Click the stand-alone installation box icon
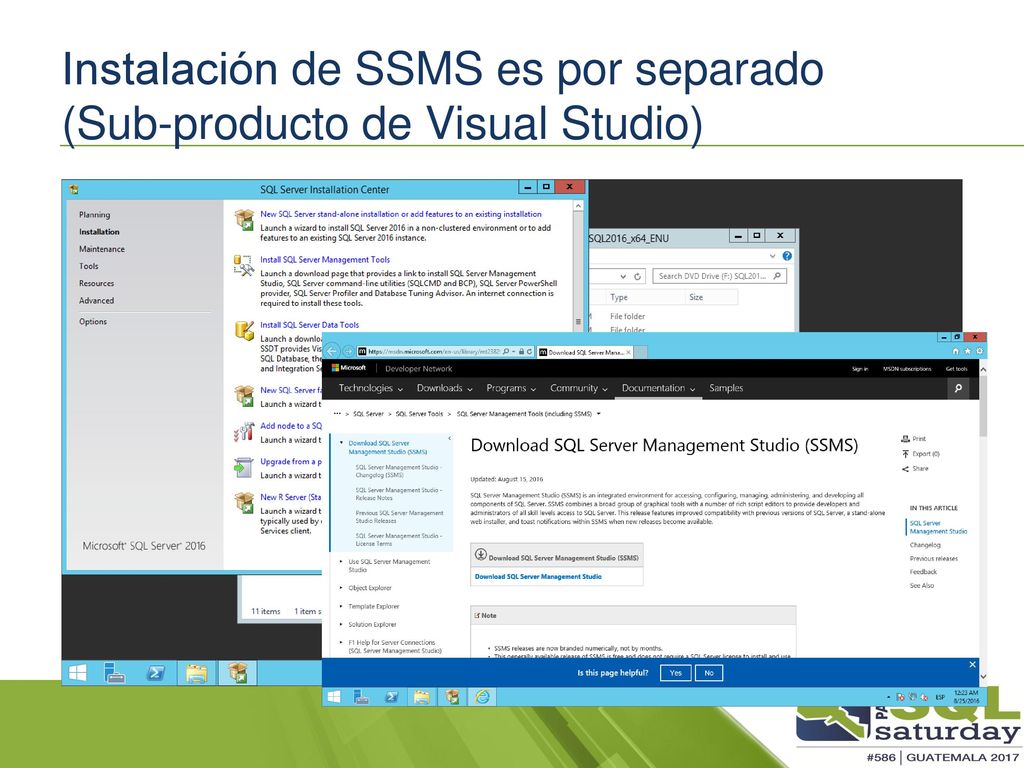1024x768 pixels. tap(244, 219)
